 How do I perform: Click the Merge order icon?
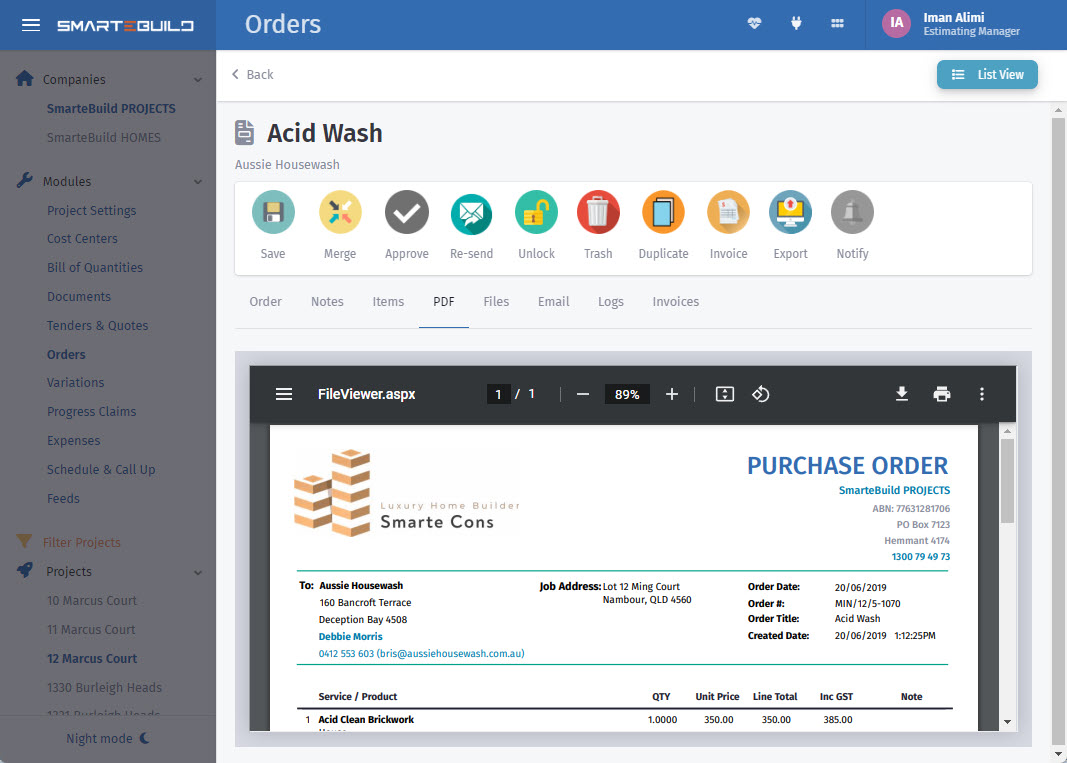(x=340, y=212)
